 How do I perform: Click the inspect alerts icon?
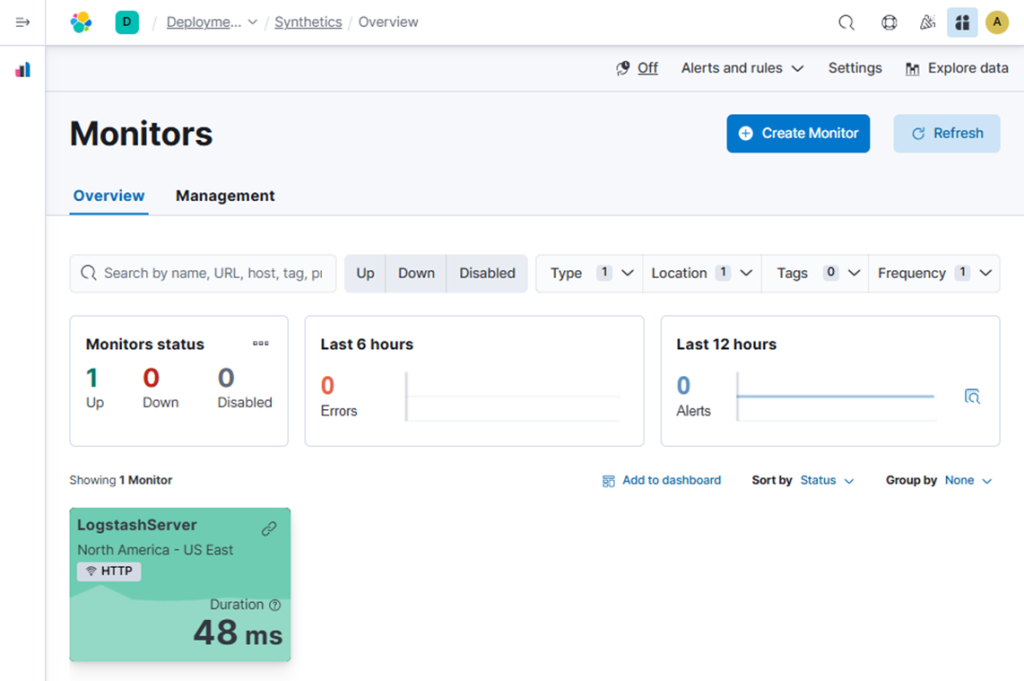pos(972,397)
